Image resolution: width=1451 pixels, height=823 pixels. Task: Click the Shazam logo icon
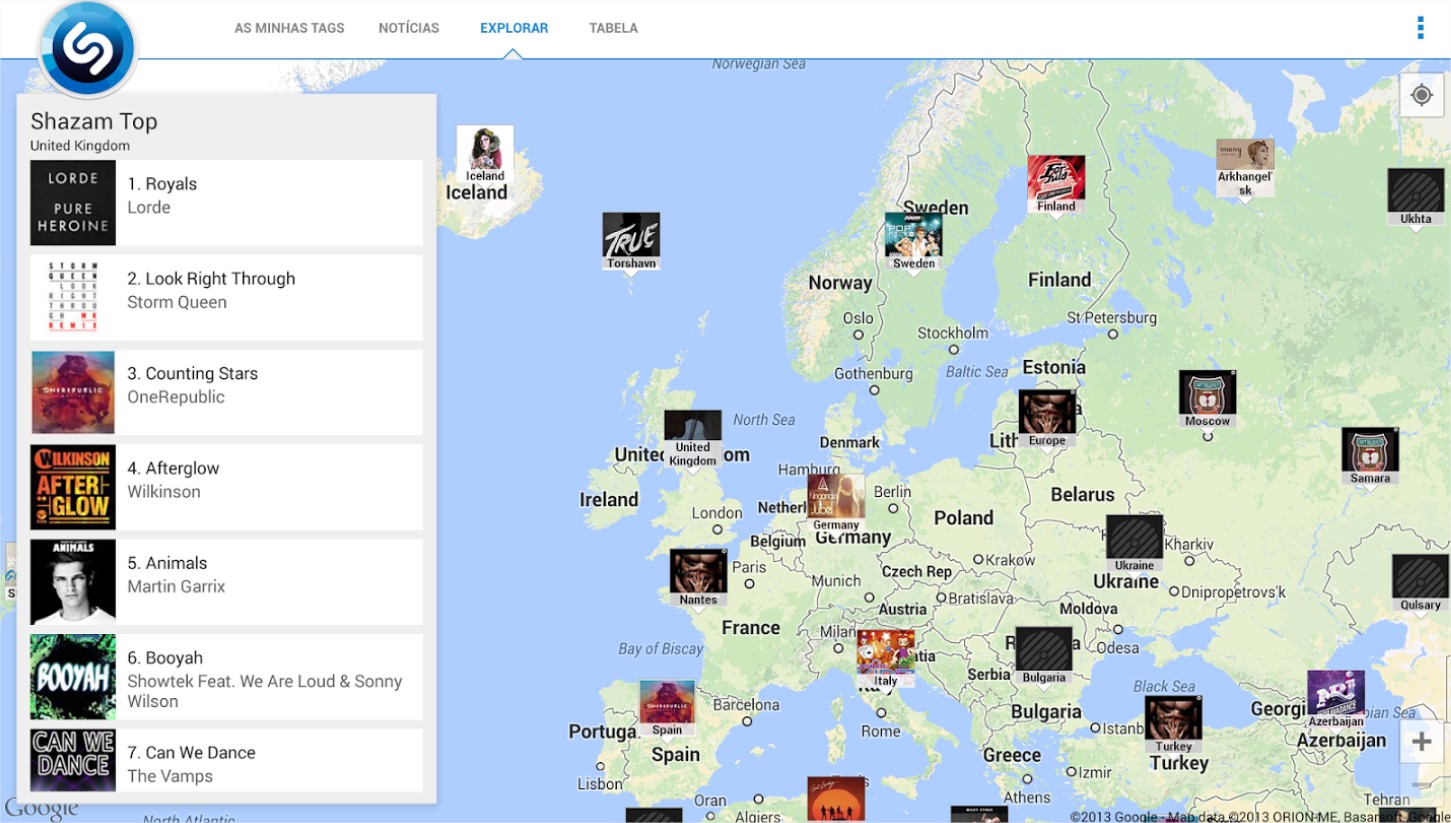click(x=87, y=47)
